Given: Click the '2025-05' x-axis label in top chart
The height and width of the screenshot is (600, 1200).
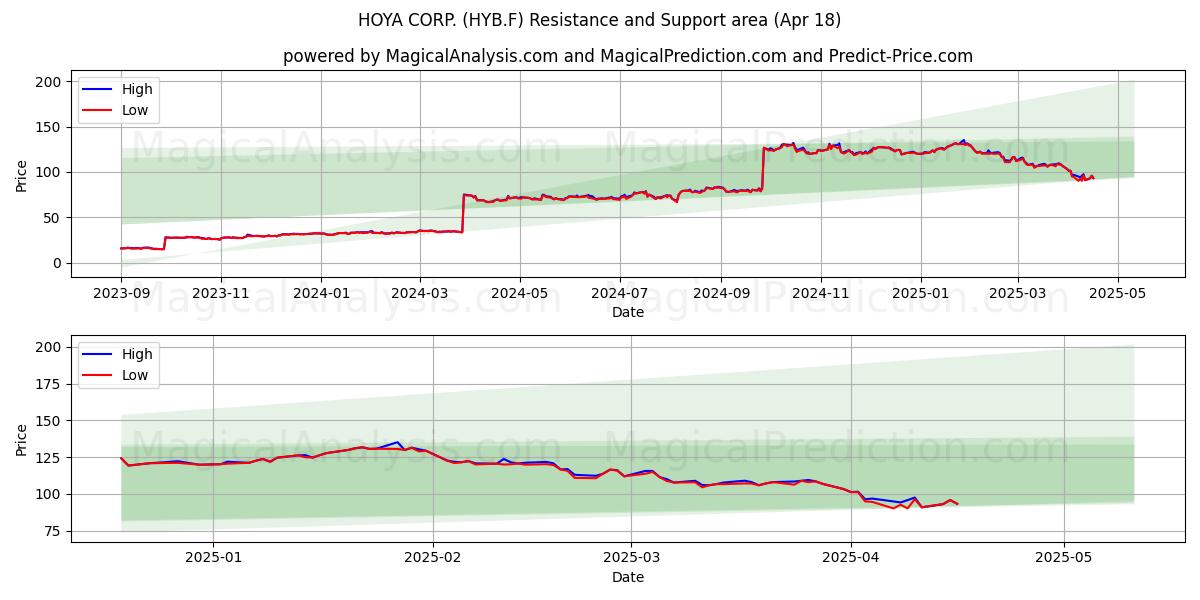Looking at the screenshot, I should coord(1118,295).
